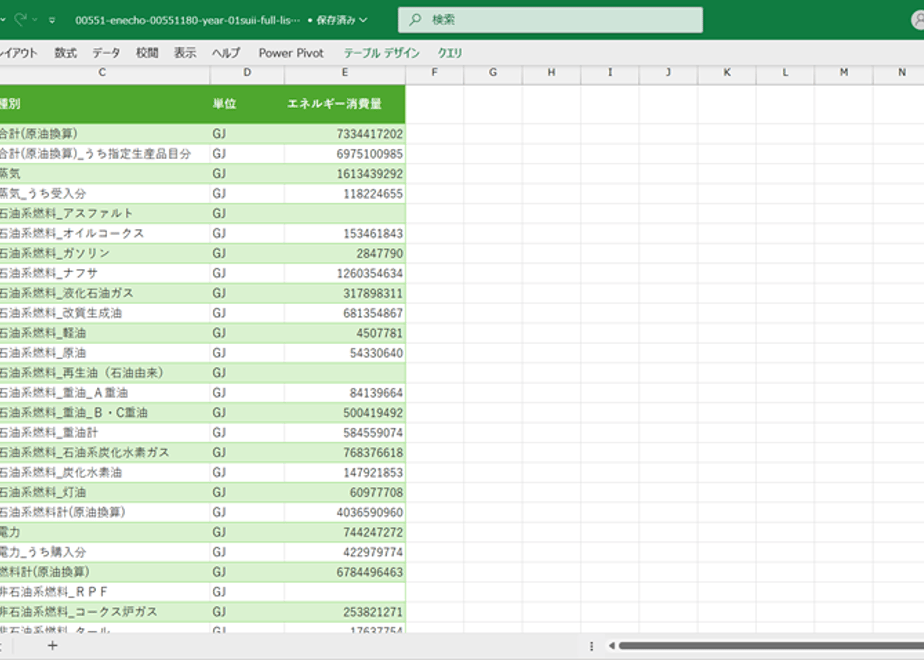Select column C header
924x660 pixels.
[103, 72]
